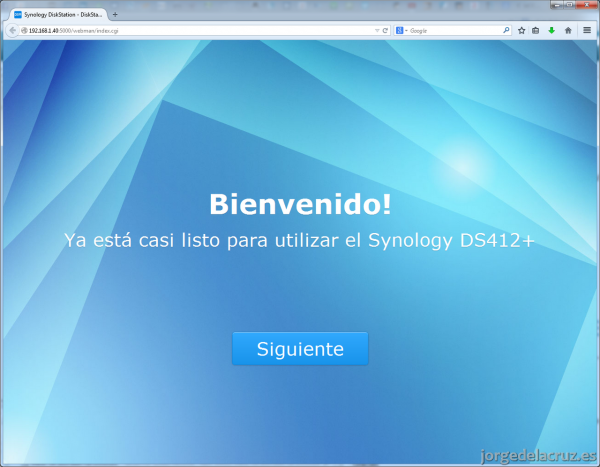Open the Google search engine selector
The width and height of the screenshot is (600, 467).
(401, 31)
